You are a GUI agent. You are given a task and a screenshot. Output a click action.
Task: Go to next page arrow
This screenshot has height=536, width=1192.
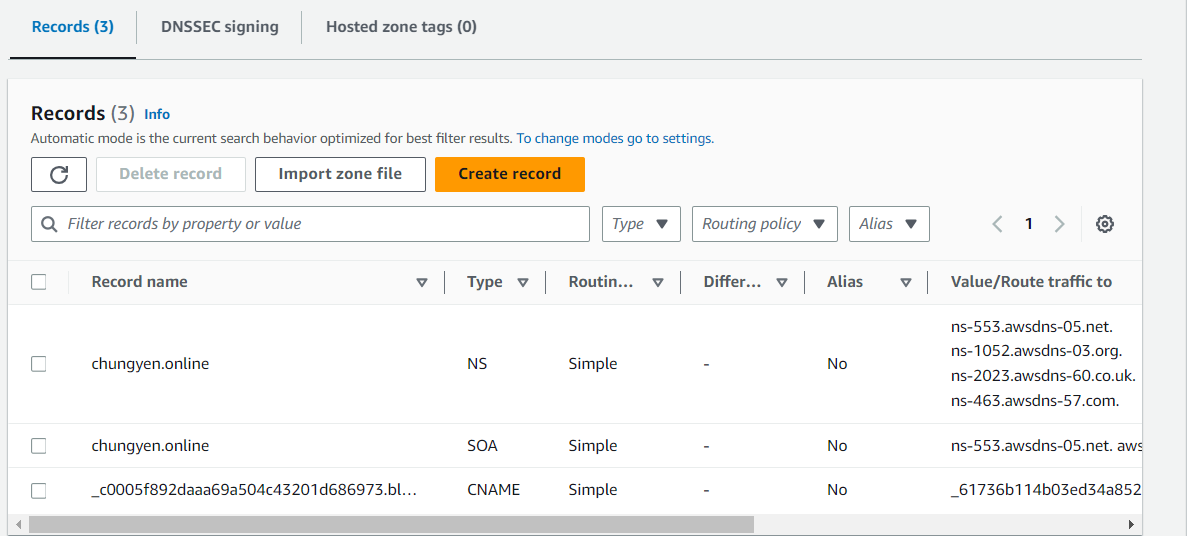(1060, 224)
